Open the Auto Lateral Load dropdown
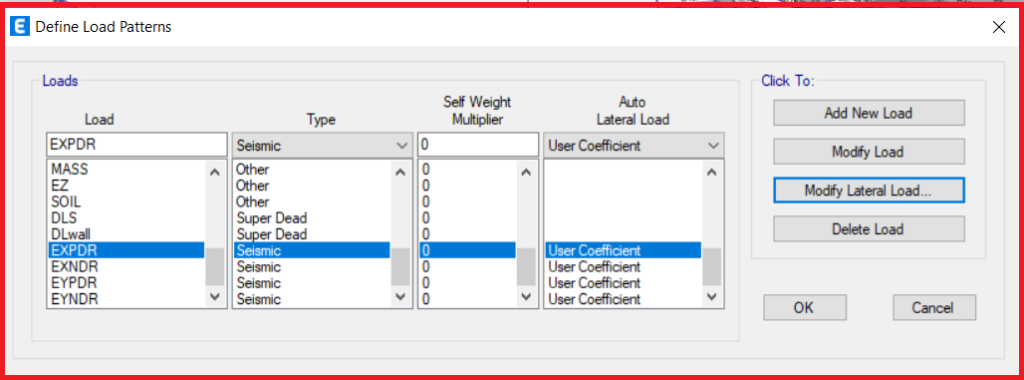This screenshot has width=1024, height=380. point(633,145)
